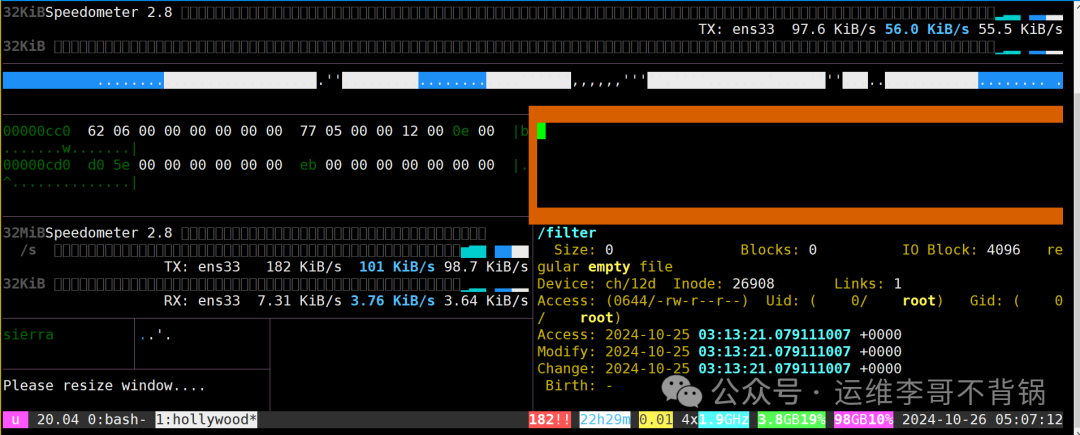Click the Please resize window message
Image resolution: width=1080 pixels, height=435 pixels.
105,385
